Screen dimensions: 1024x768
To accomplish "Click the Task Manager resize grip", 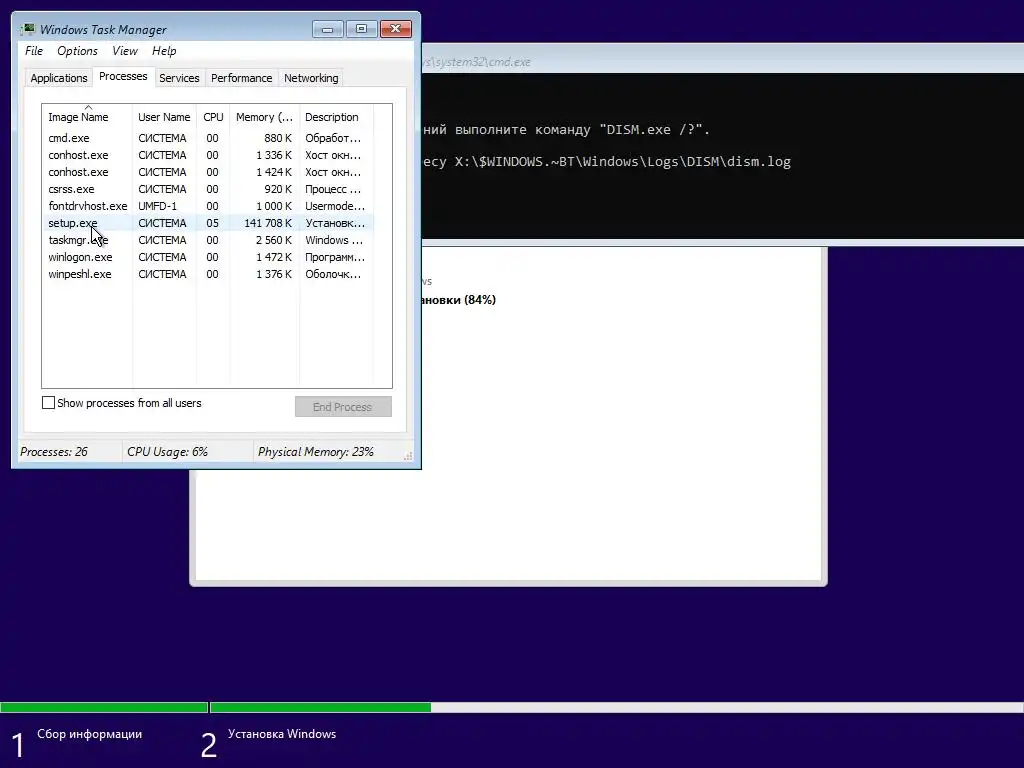I will click(408, 456).
